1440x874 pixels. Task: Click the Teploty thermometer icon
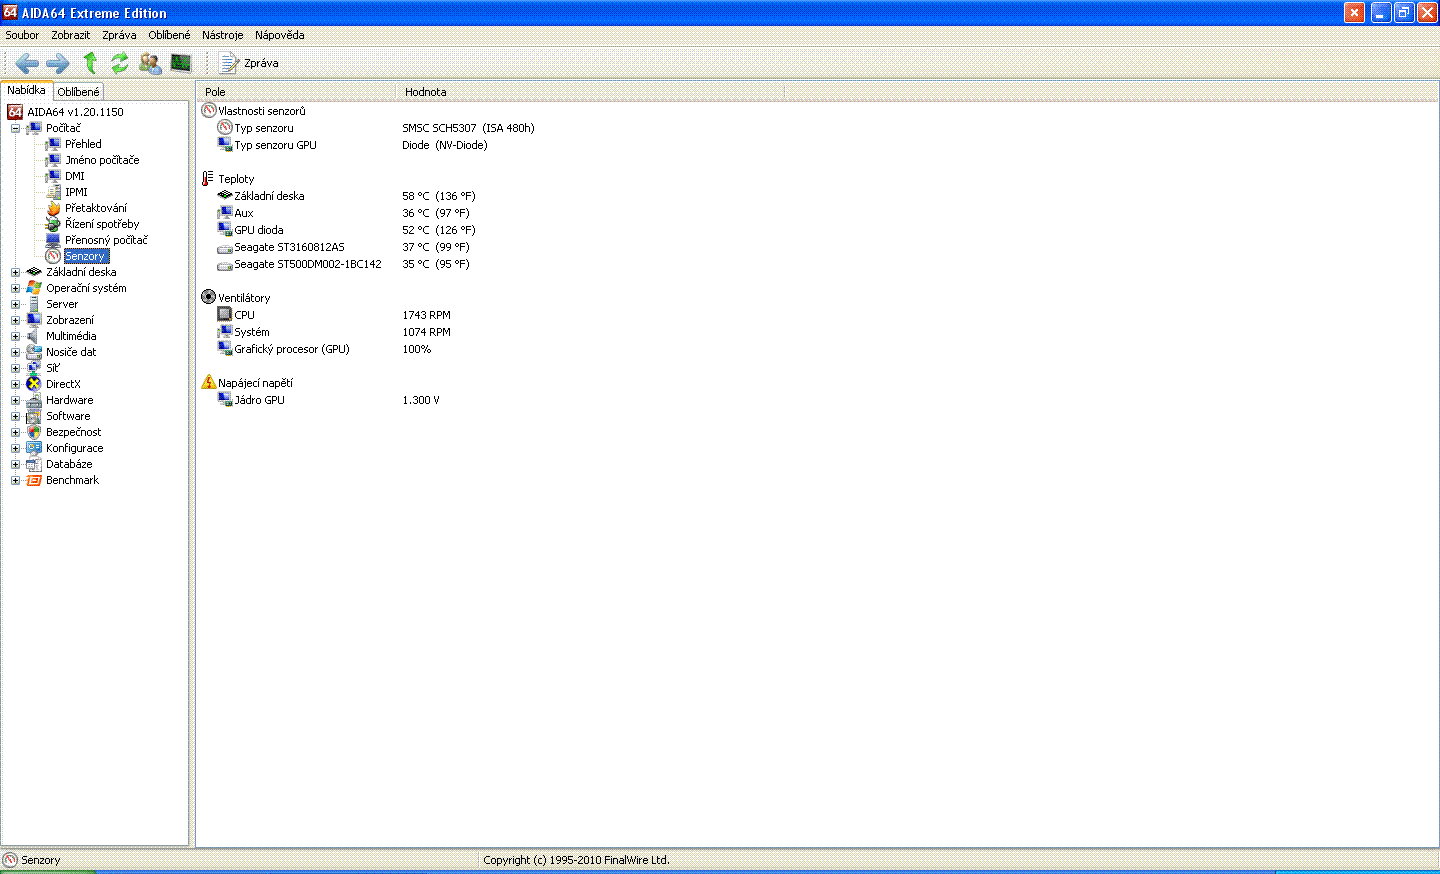coord(208,179)
